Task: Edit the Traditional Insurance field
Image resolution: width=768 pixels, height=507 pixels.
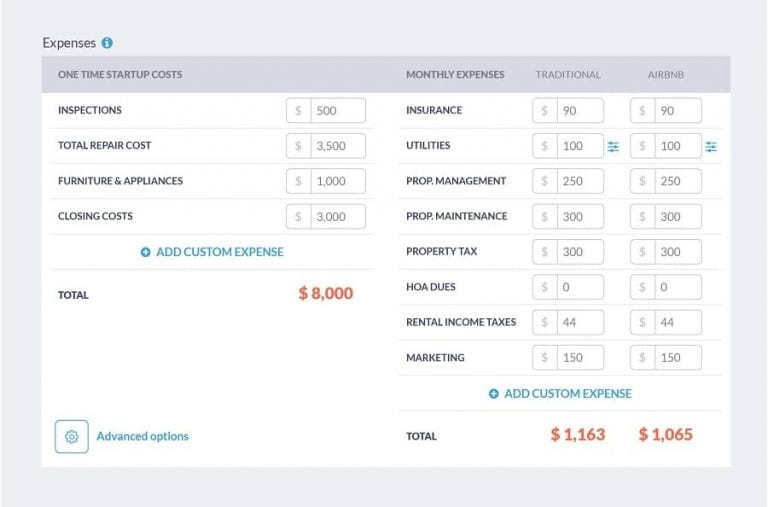Action: coord(579,111)
